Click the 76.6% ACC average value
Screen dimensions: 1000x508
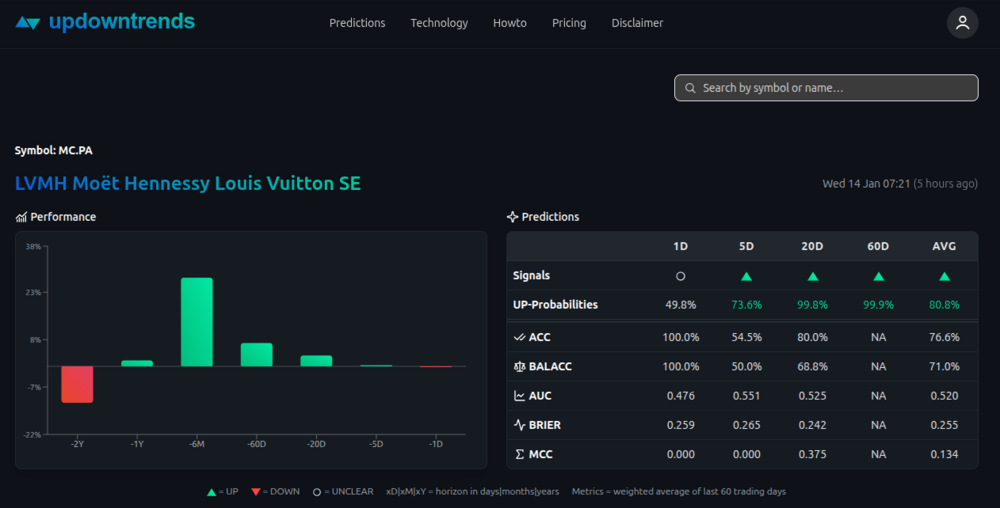click(x=945, y=337)
